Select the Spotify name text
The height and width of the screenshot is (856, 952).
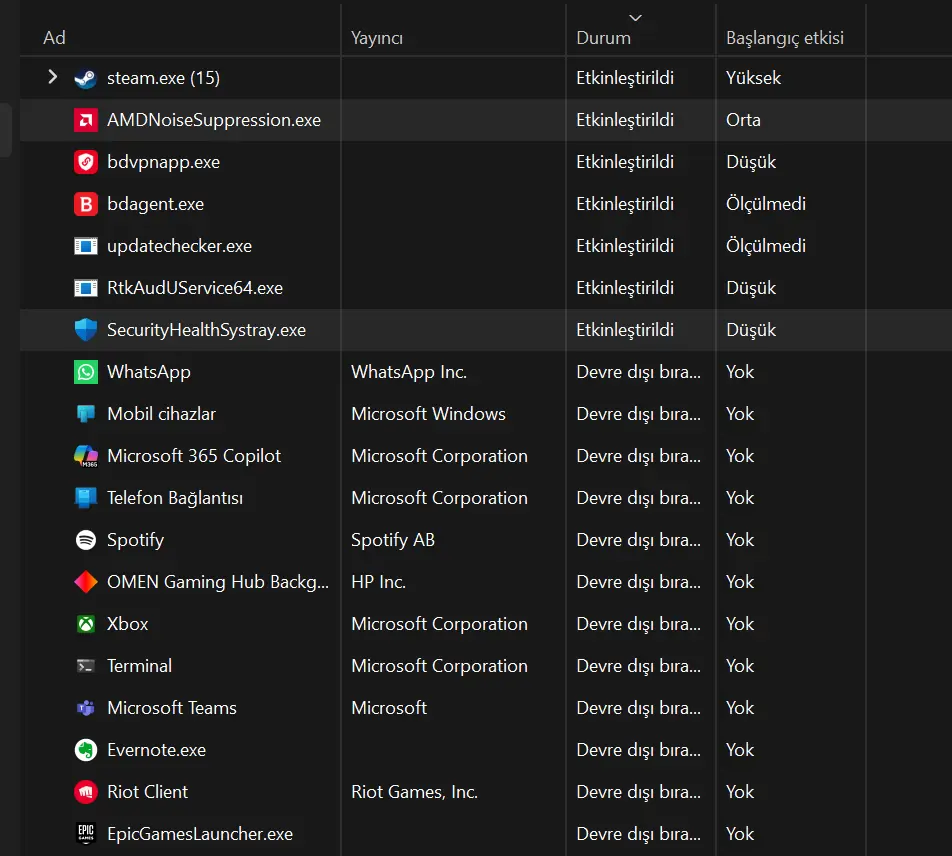tap(135, 540)
